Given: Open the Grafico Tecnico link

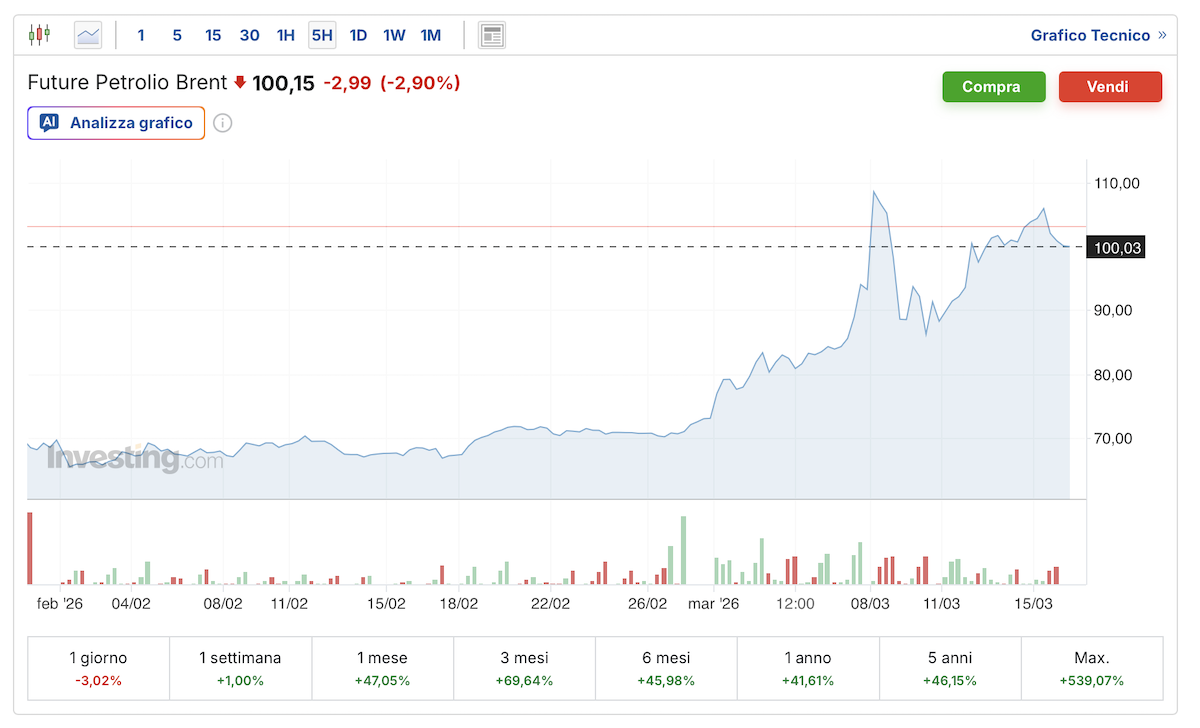Looking at the screenshot, I should (1090, 35).
